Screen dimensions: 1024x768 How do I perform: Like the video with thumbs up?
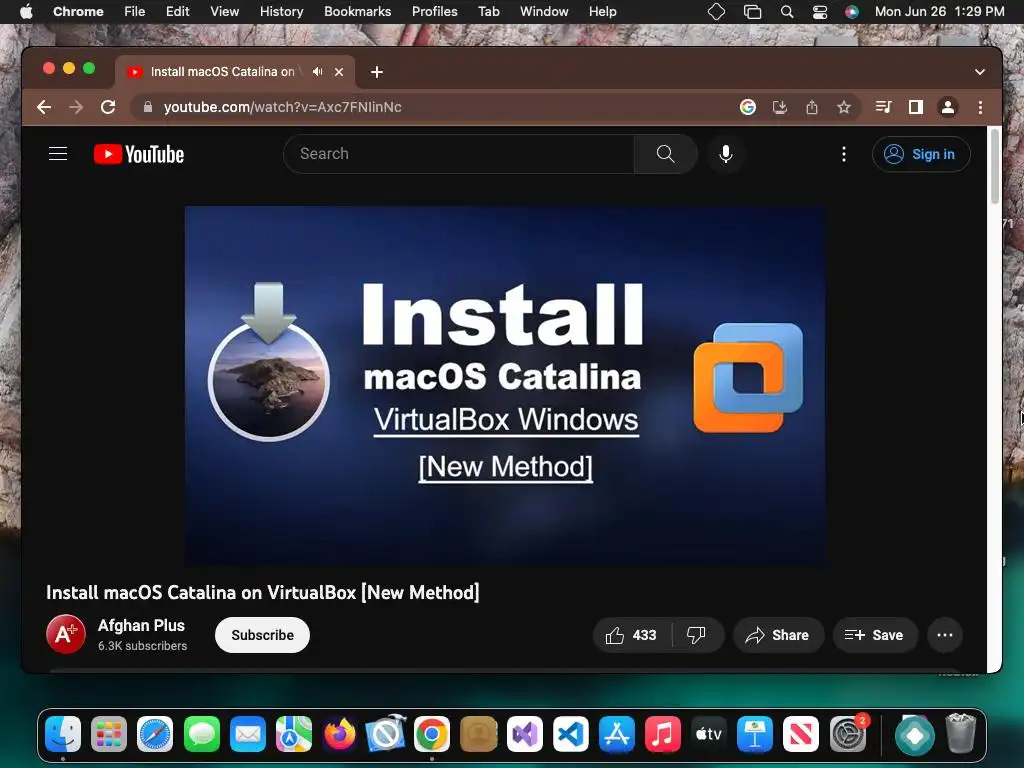[x=631, y=635]
